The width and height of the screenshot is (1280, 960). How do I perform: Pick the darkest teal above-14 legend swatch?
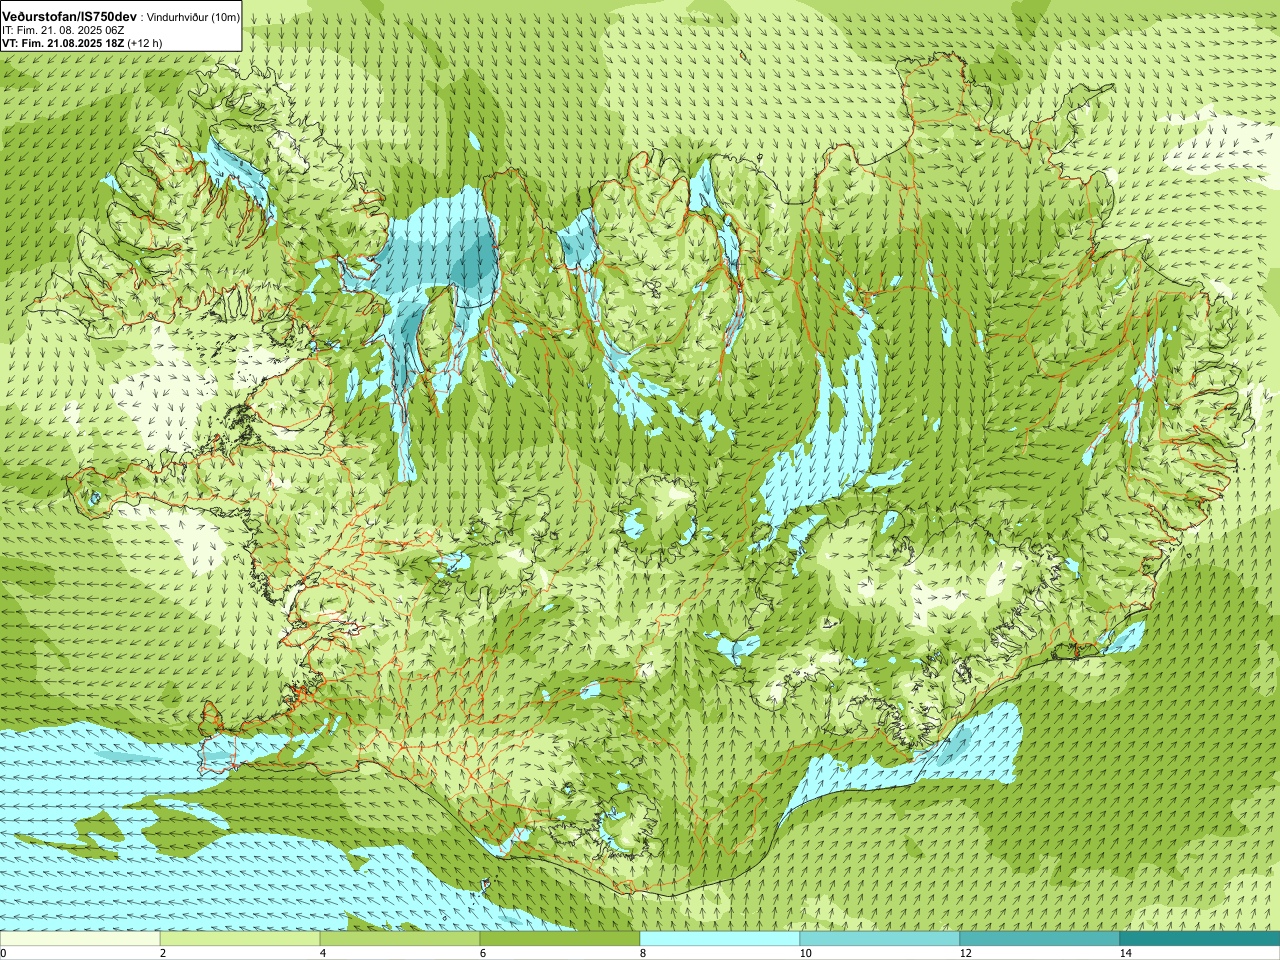tap(1200, 939)
